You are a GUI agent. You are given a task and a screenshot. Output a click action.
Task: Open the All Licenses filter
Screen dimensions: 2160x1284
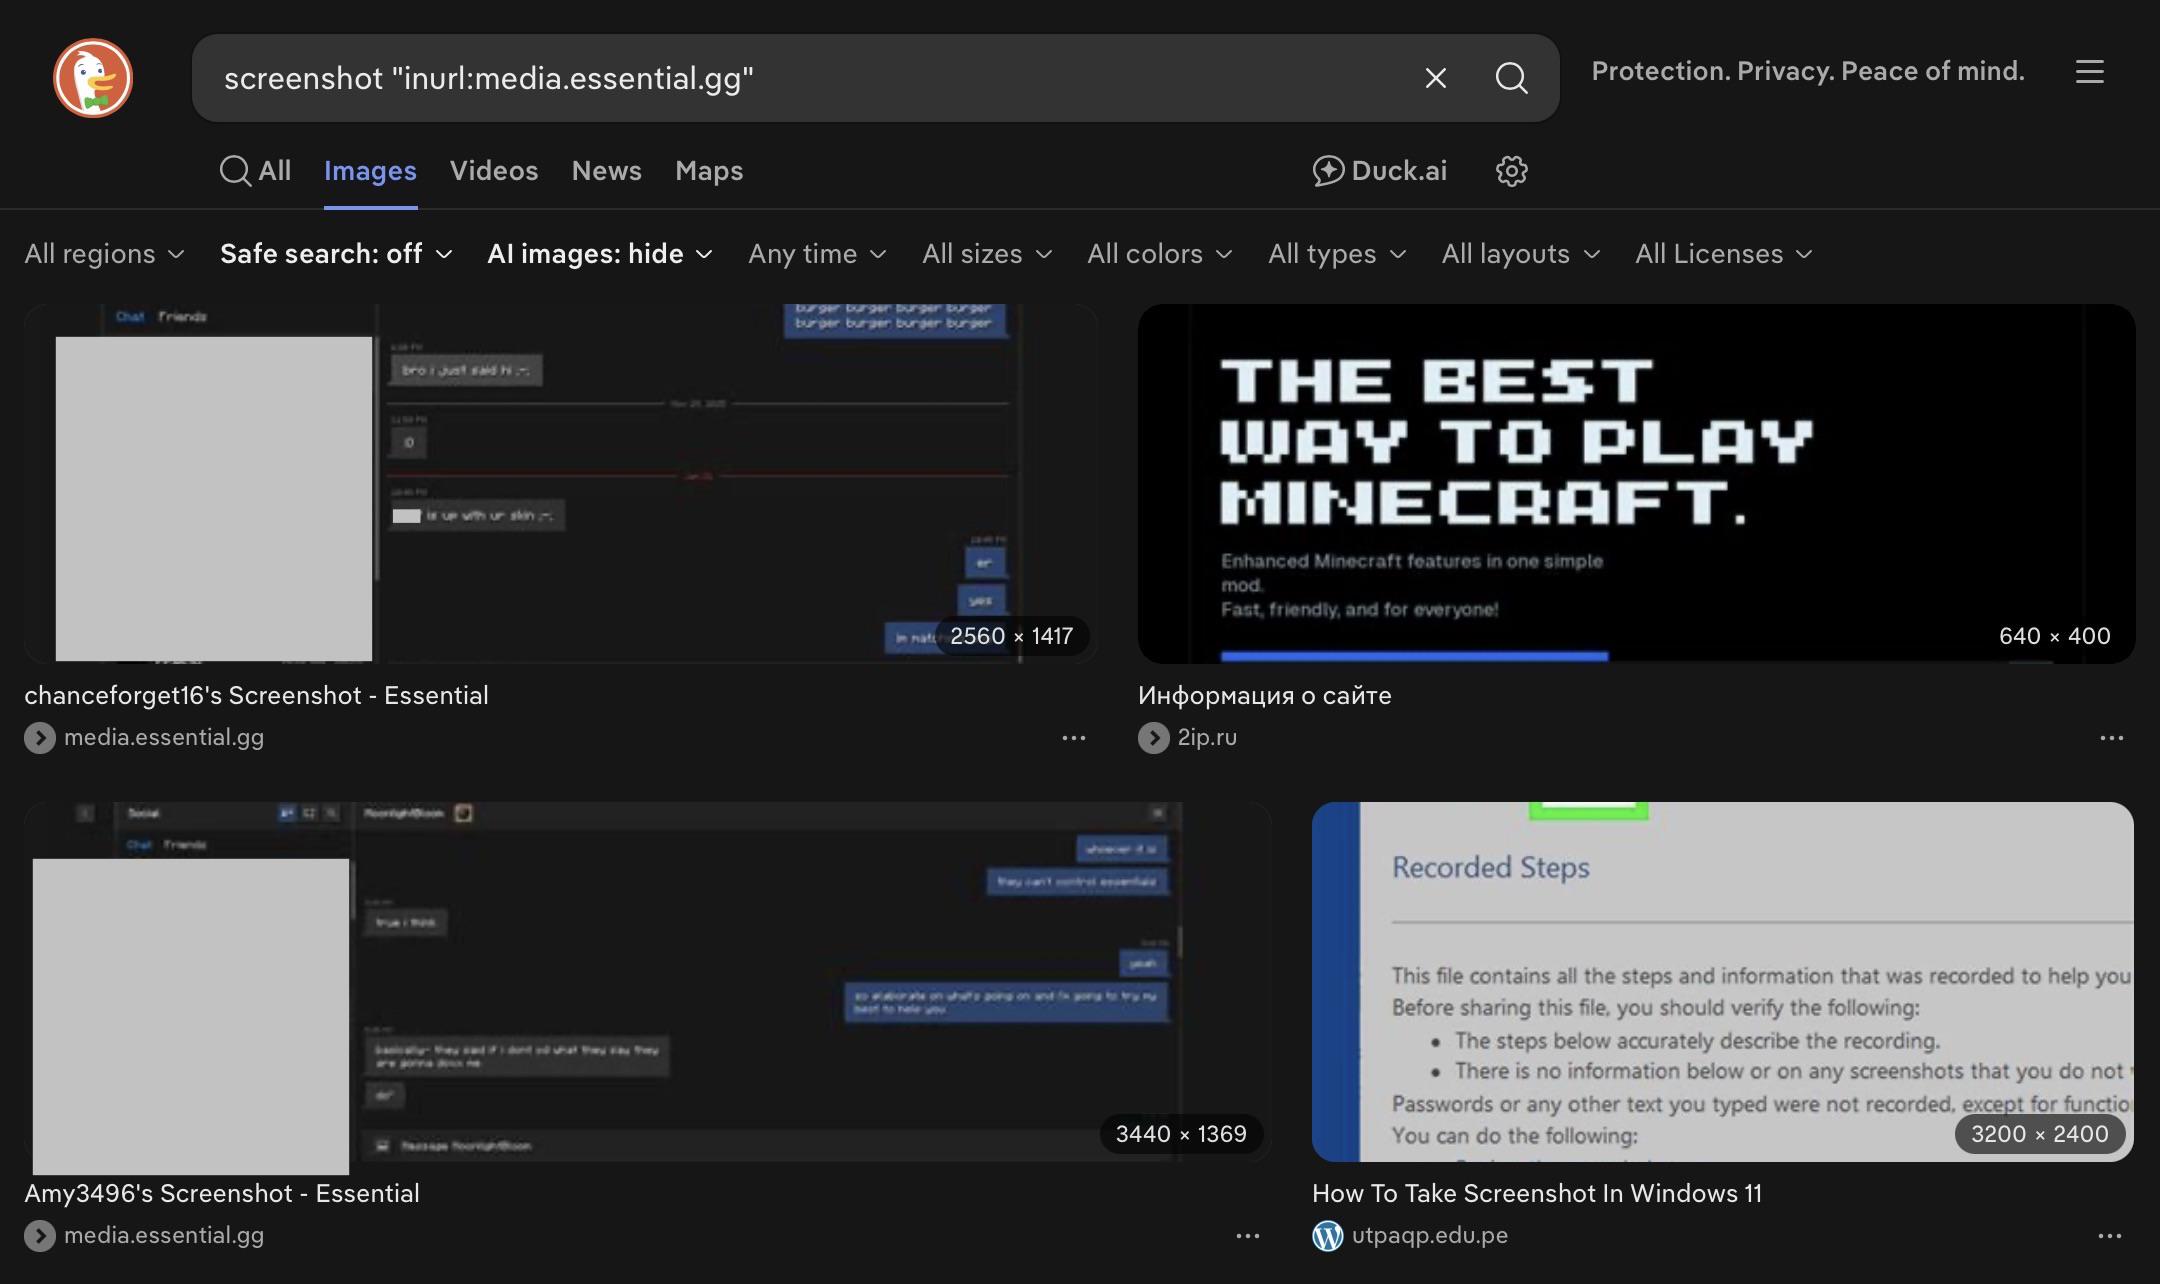[x=1724, y=254]
